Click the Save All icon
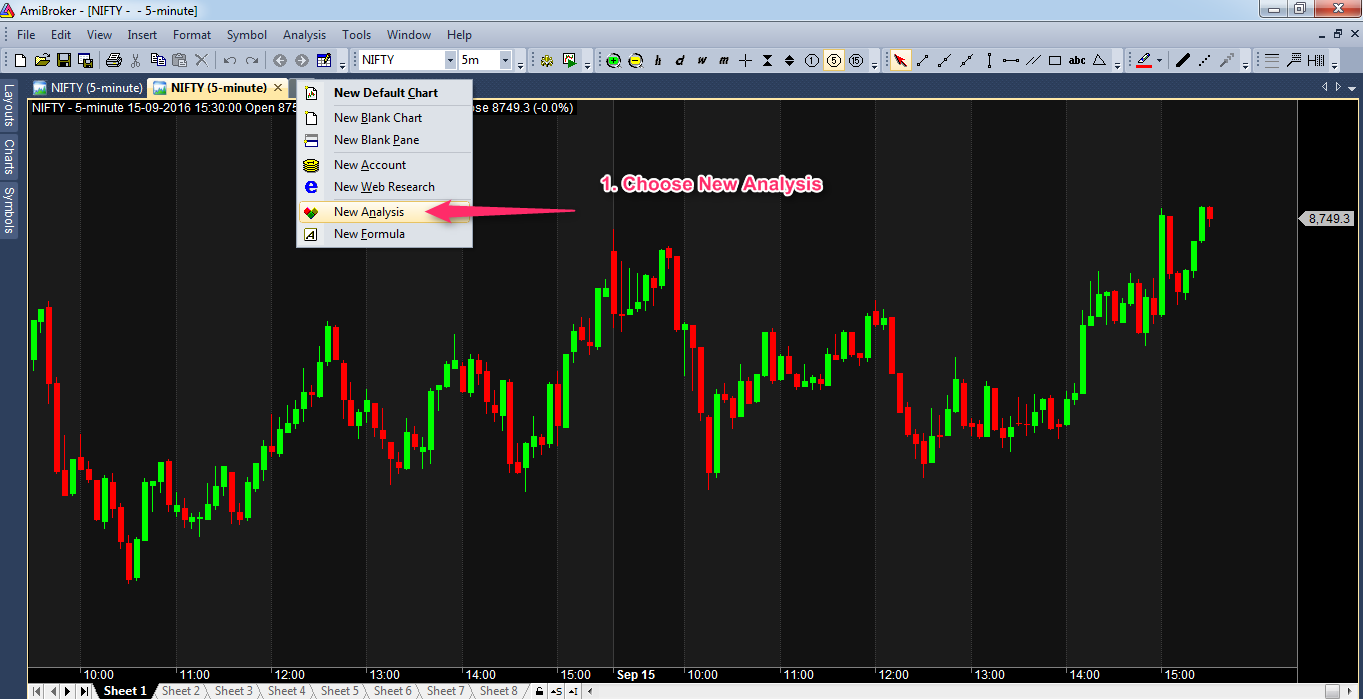Image resolution: width=1363 pixels, height=699 pixels. [x=85, y=60]
